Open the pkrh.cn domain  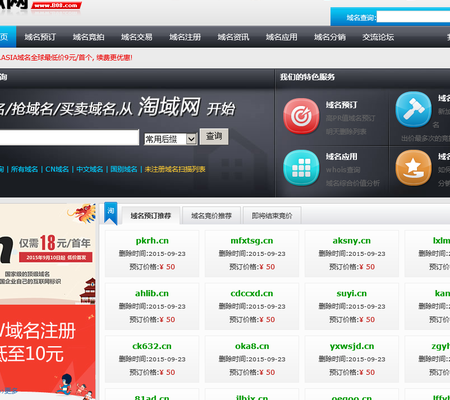click(x=152, y=241)
